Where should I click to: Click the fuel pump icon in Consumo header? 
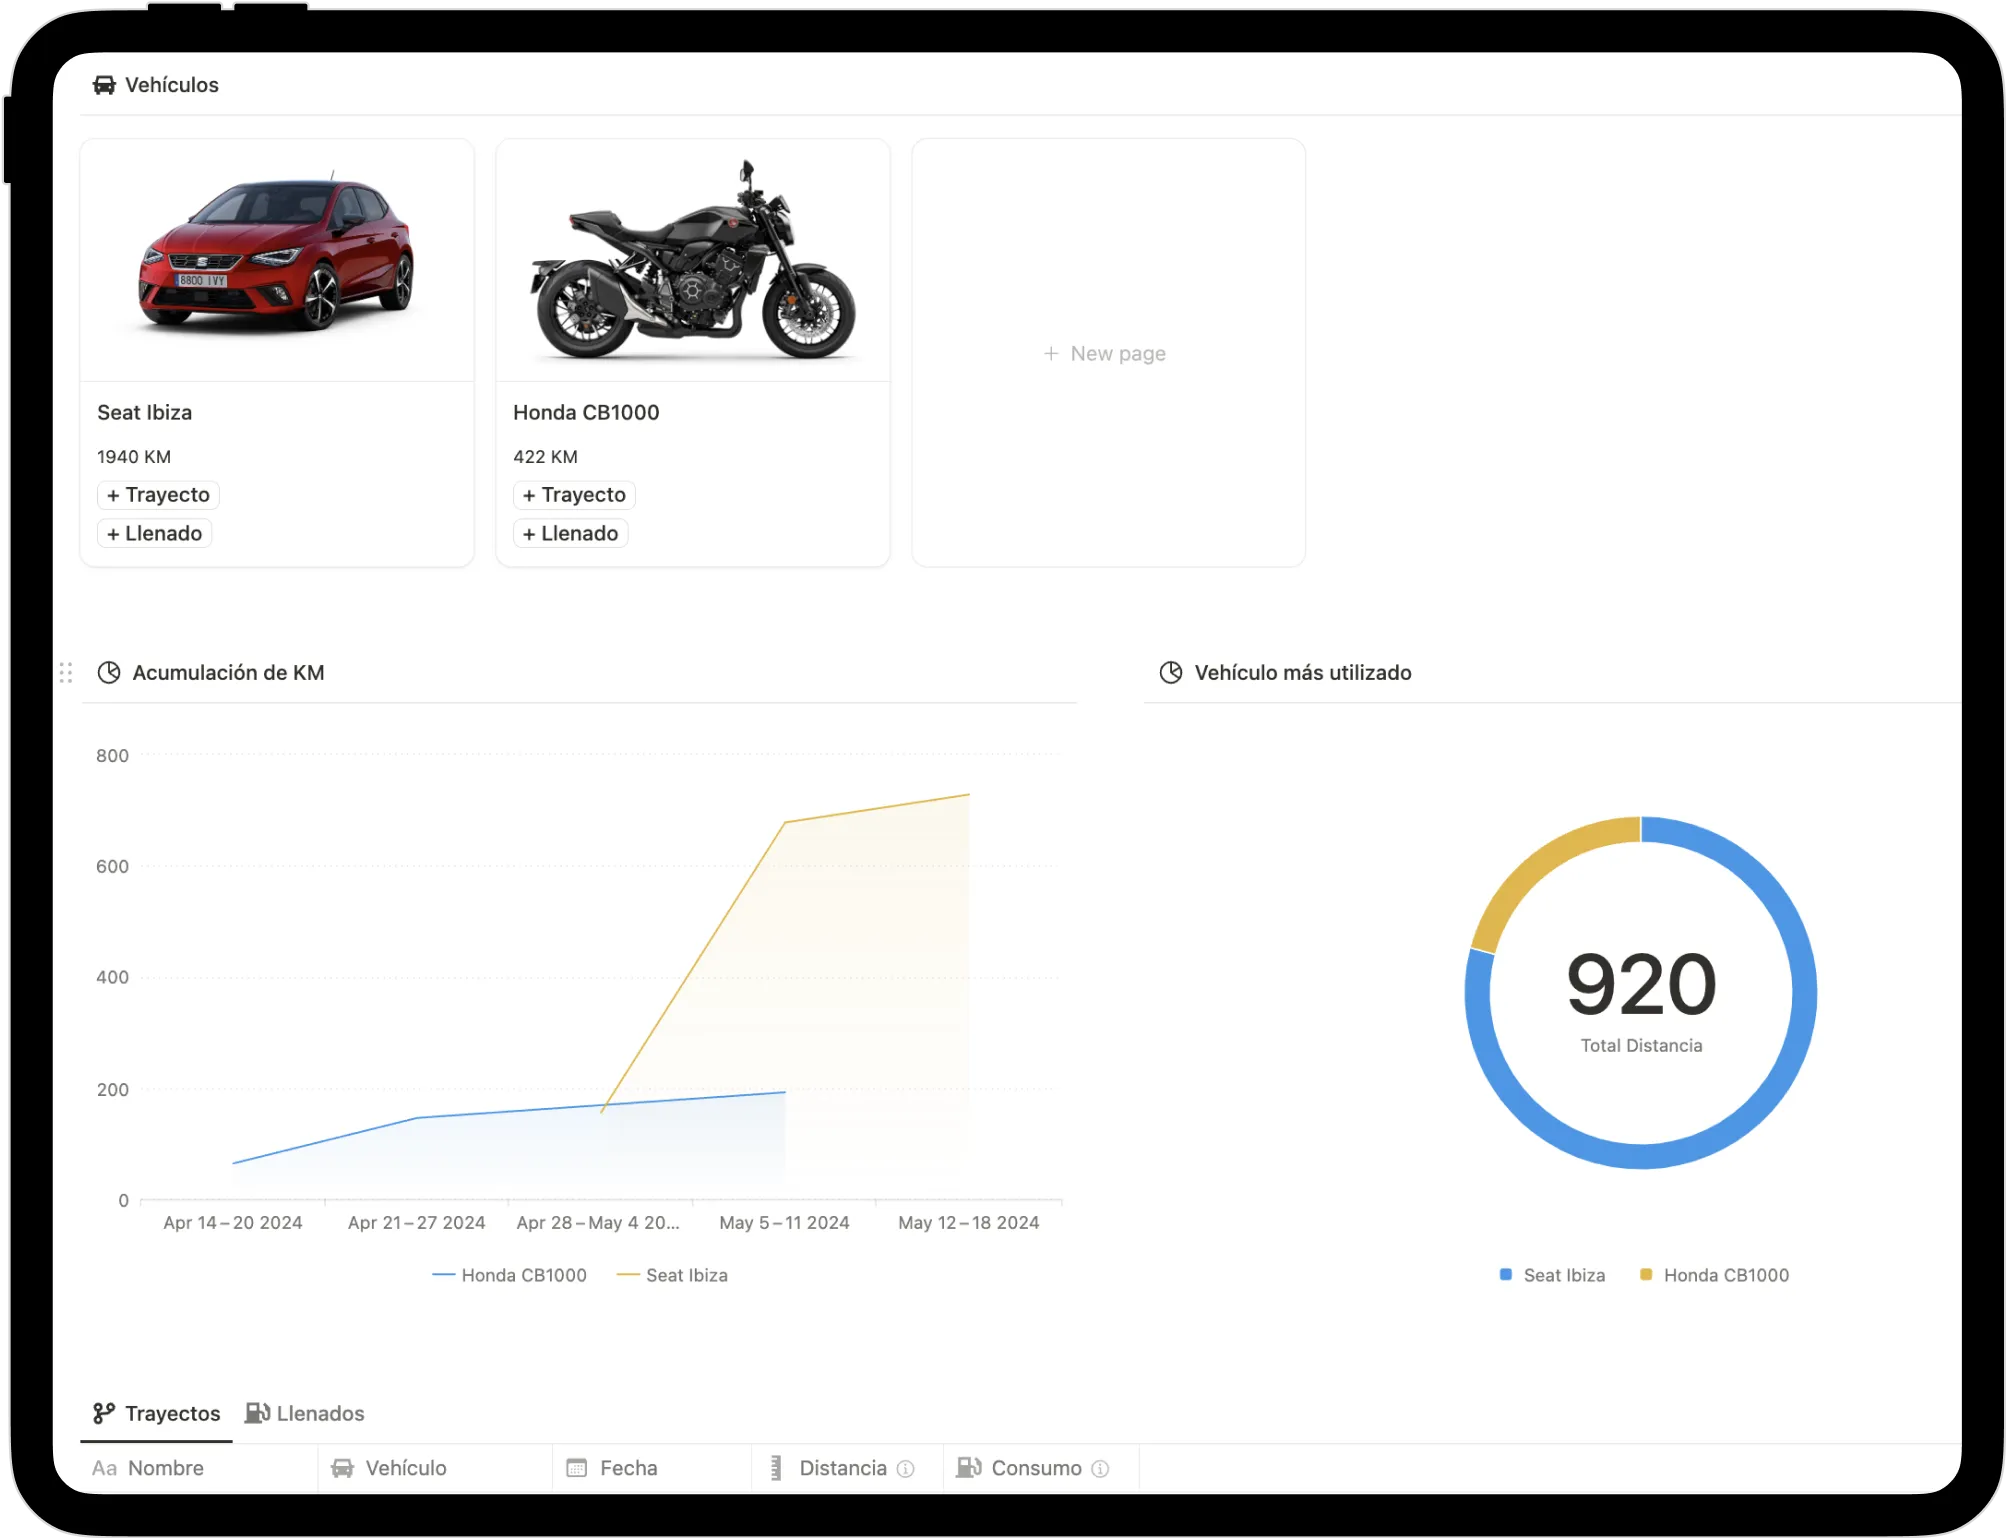pos(968,1468)
